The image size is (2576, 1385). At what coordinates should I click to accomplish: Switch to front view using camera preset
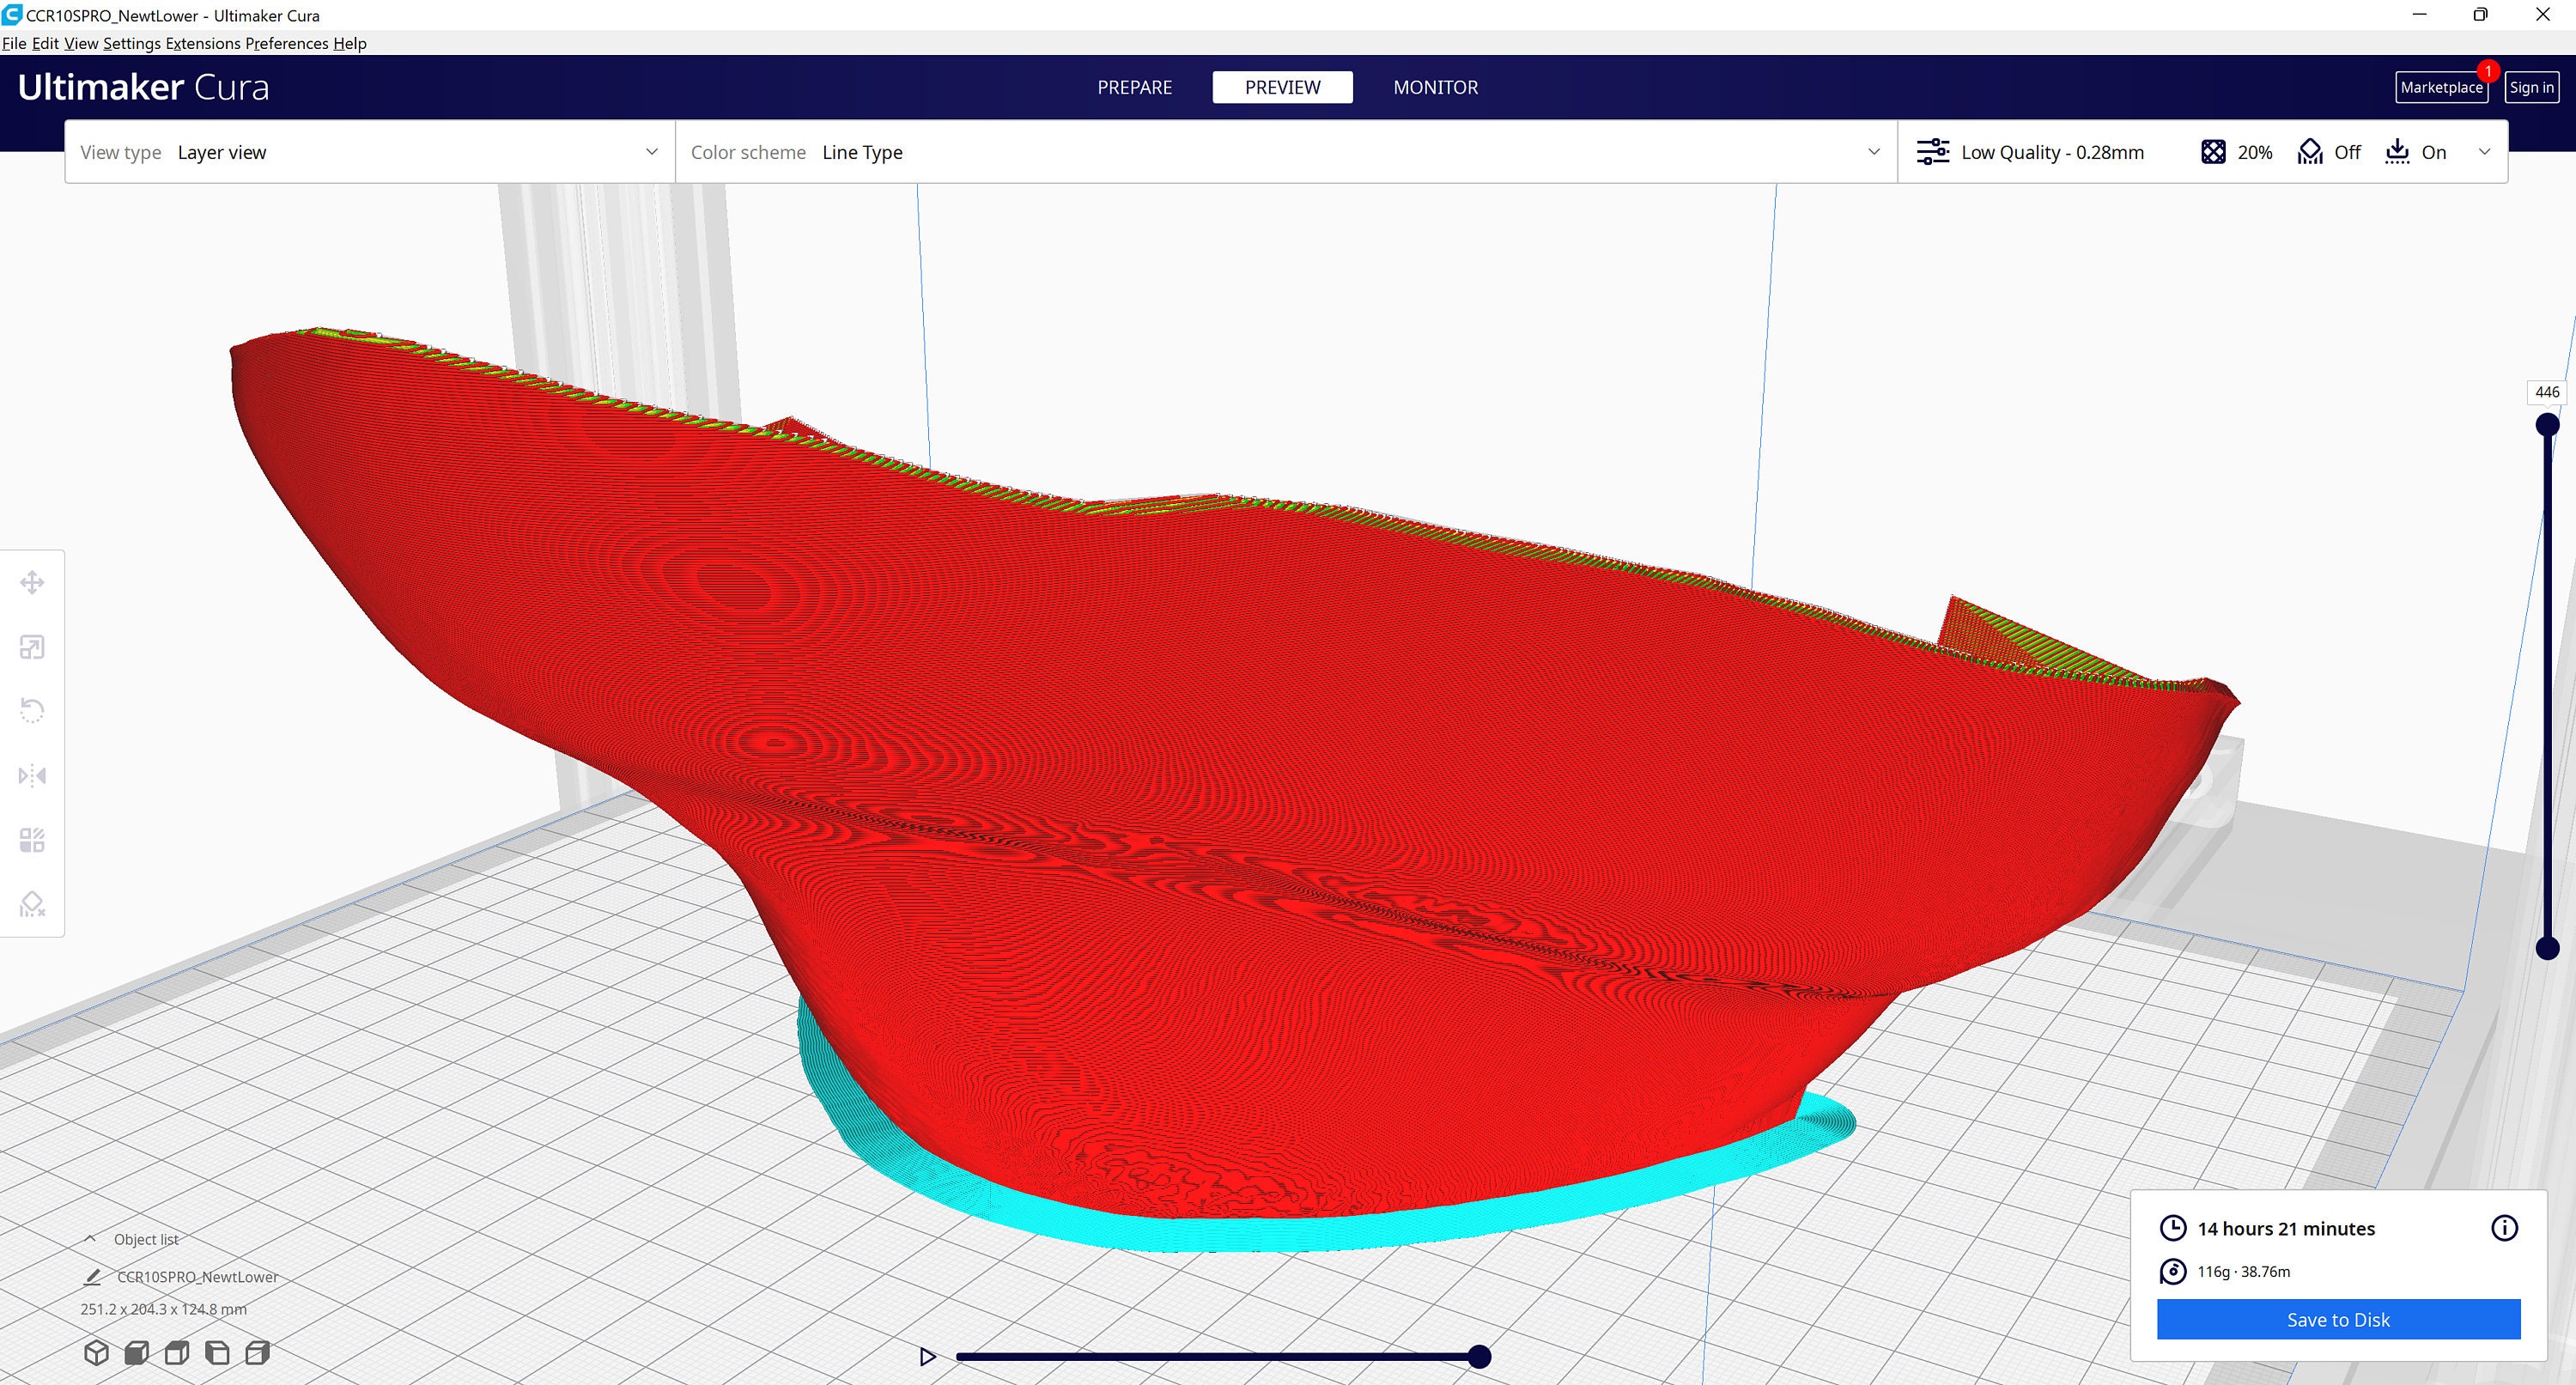click(x=137, y=1352)
